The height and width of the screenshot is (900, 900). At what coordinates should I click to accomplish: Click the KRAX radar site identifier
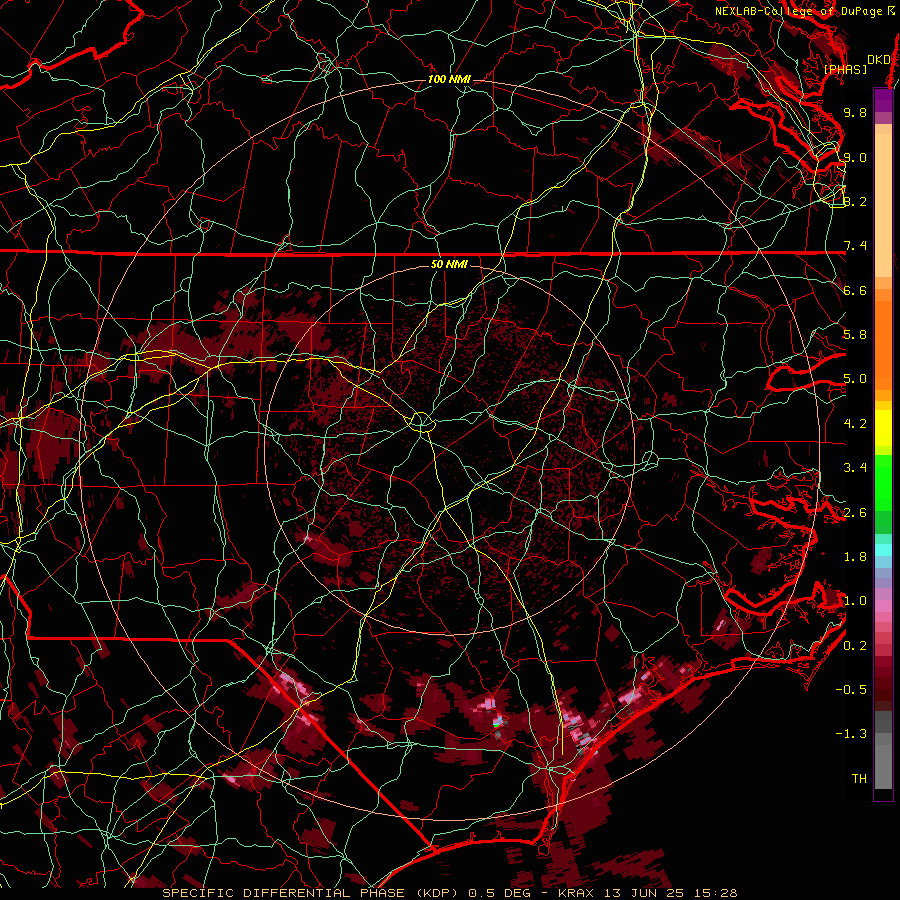(576, 893)
